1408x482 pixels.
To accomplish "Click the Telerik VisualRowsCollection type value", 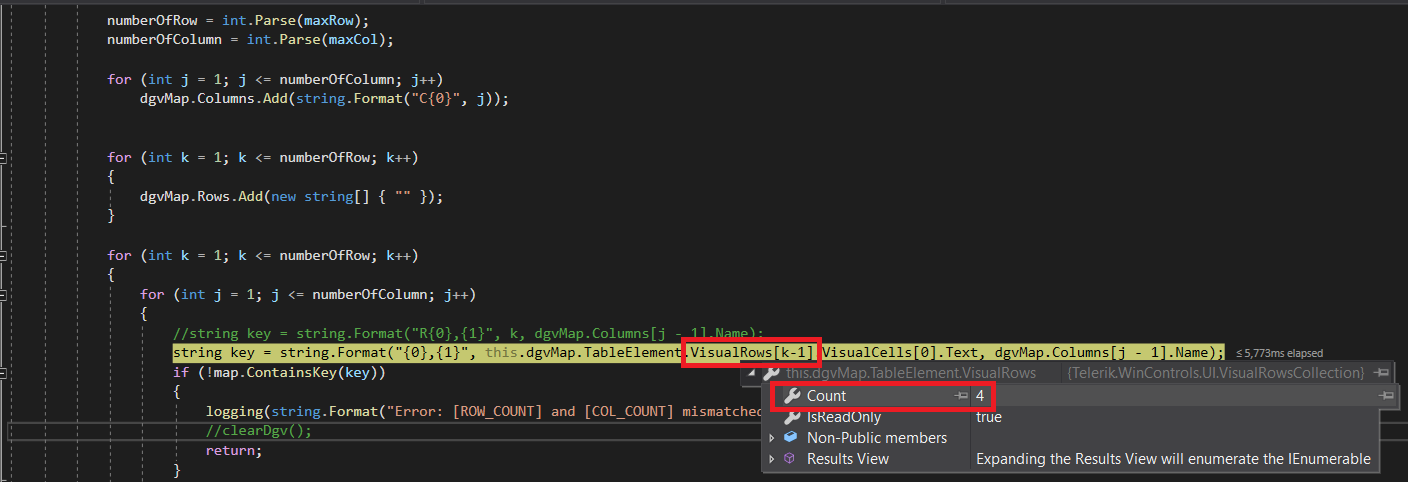I will pos(1215,373).
